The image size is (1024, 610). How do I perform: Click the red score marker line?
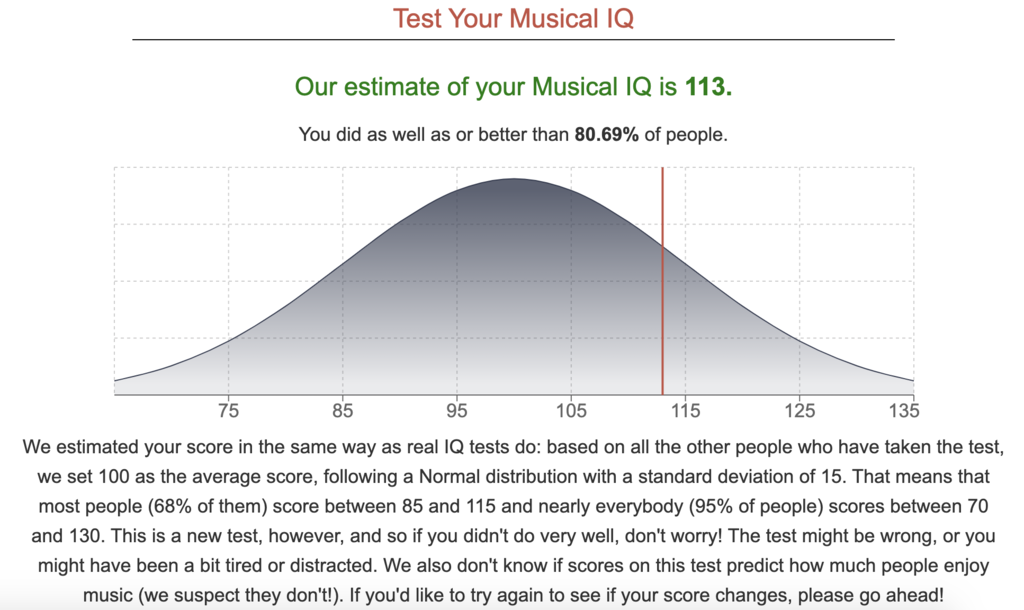pos(662,281)
